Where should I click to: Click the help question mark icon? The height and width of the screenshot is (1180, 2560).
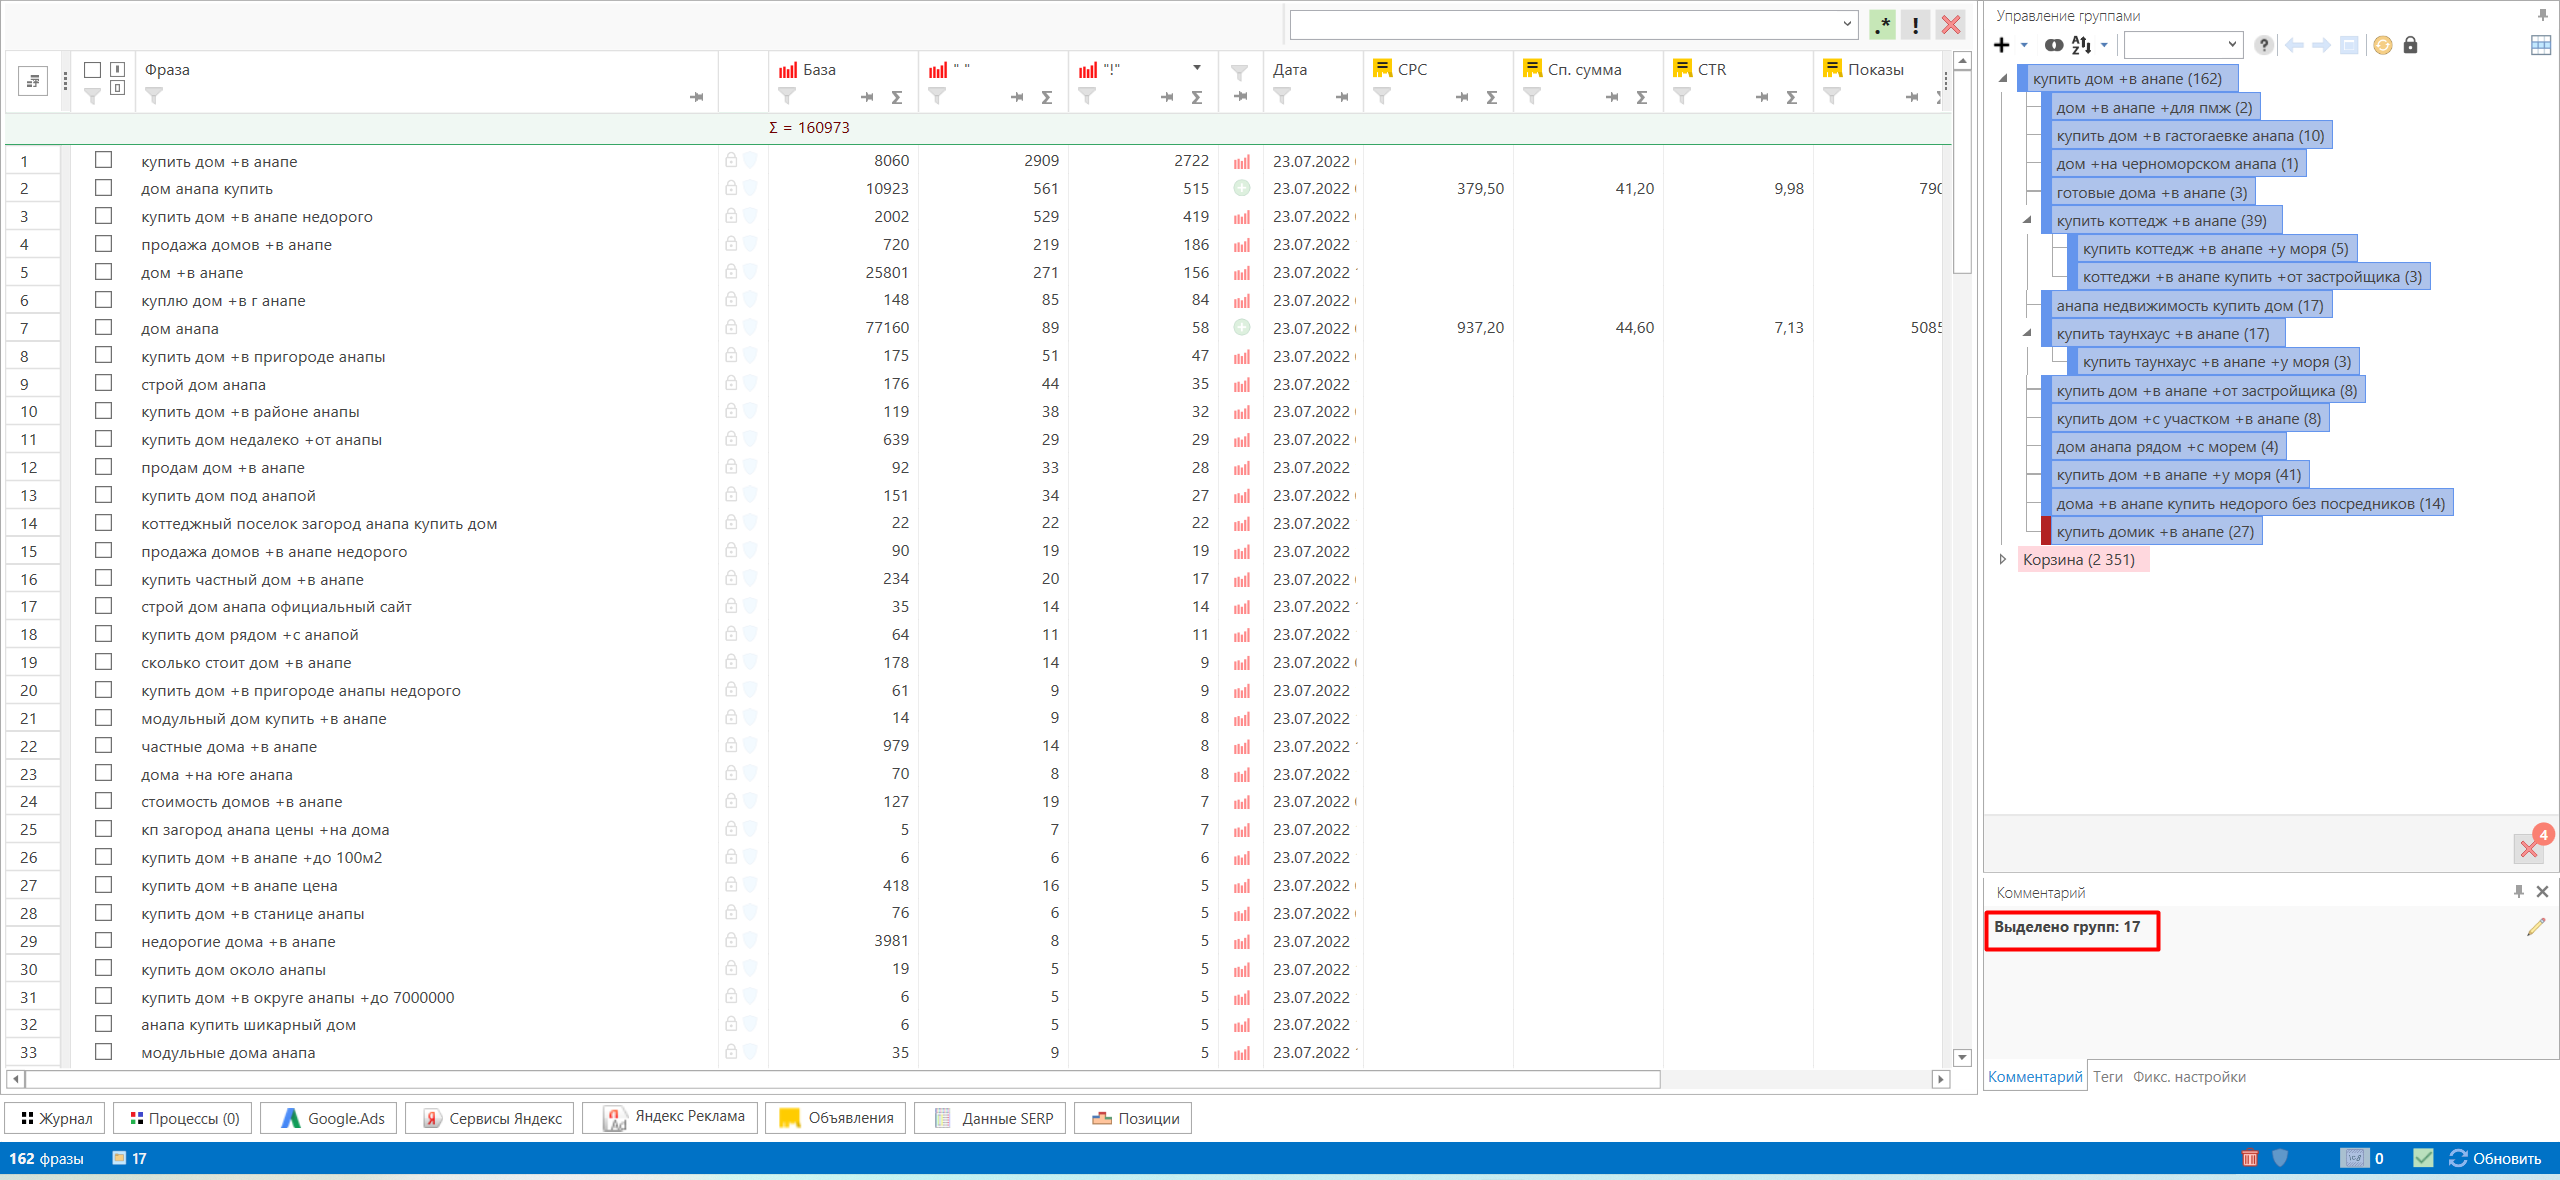[2264, 45]
